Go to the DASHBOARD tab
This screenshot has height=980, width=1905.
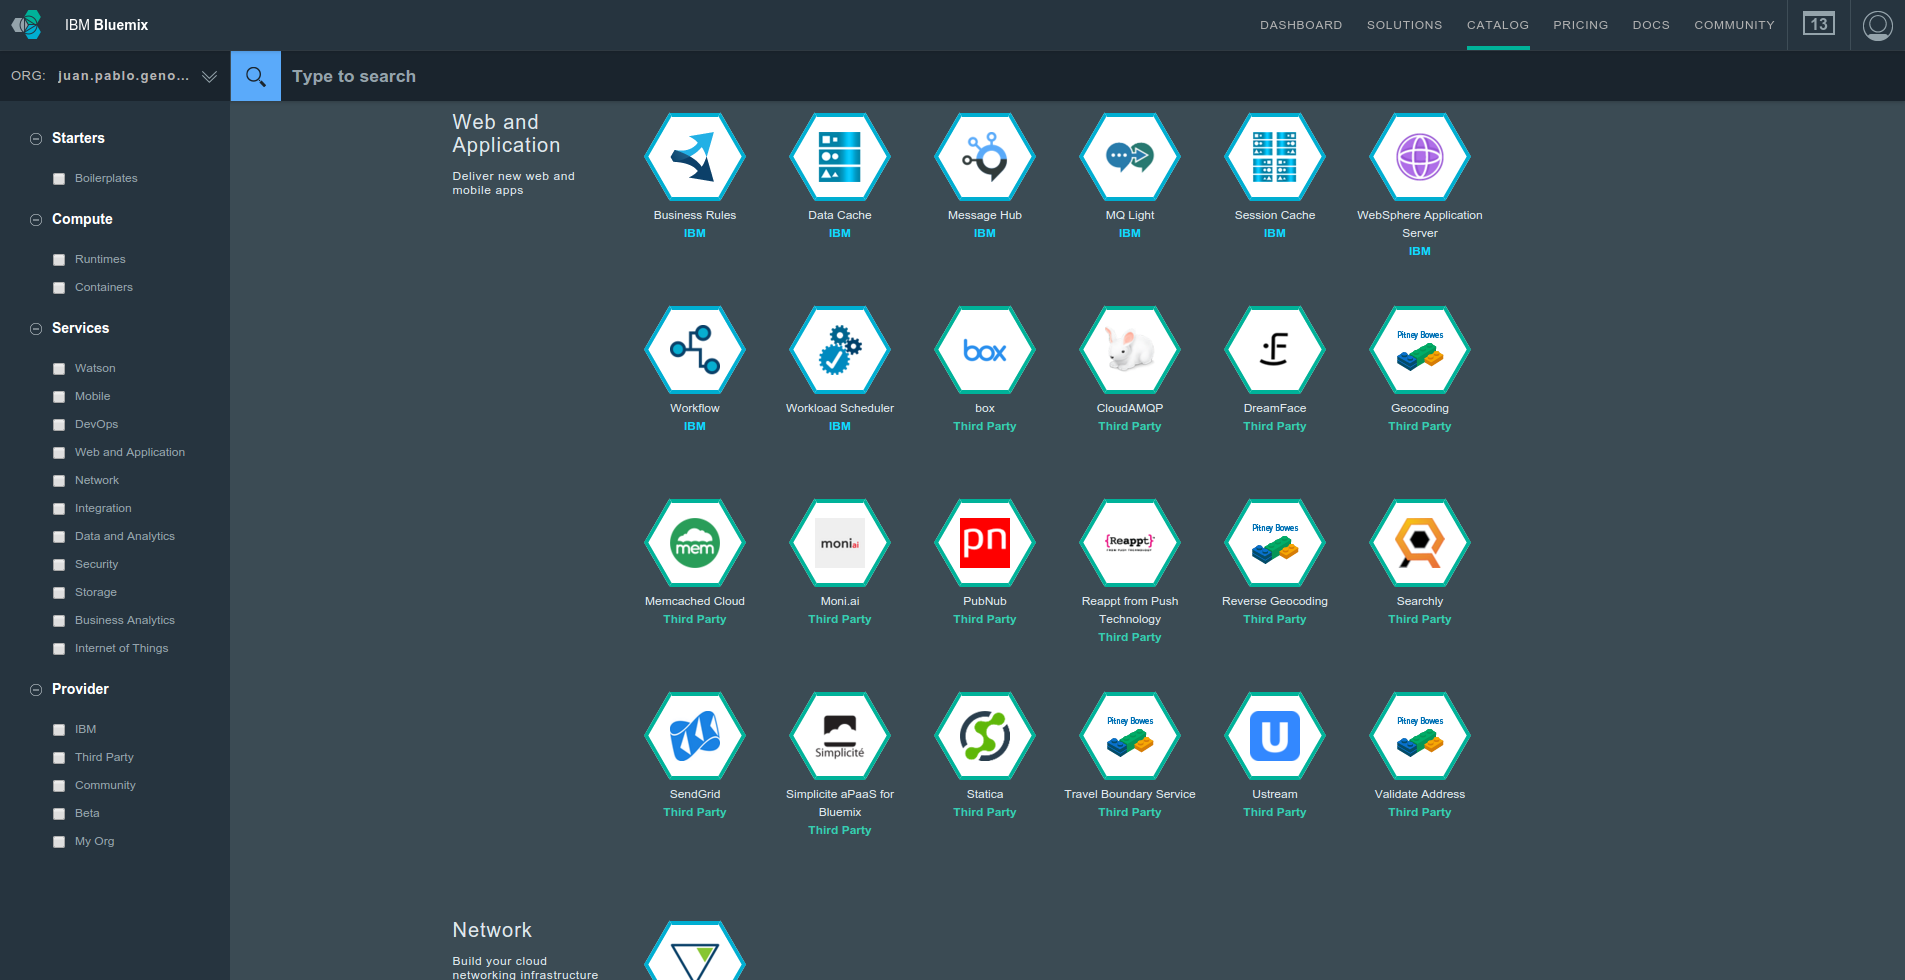point(1301,25)
